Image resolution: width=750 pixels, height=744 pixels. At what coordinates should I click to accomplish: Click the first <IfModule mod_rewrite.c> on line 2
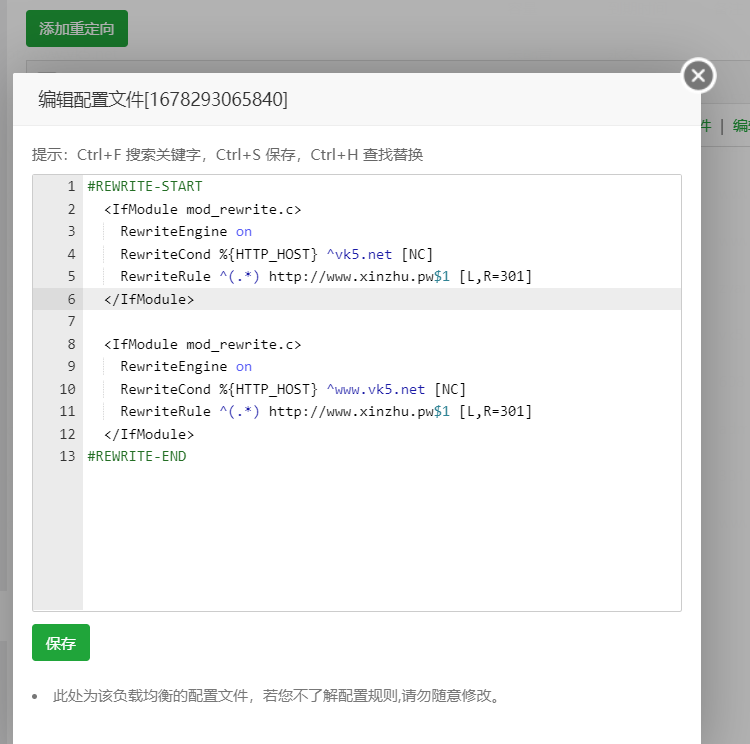202,209
